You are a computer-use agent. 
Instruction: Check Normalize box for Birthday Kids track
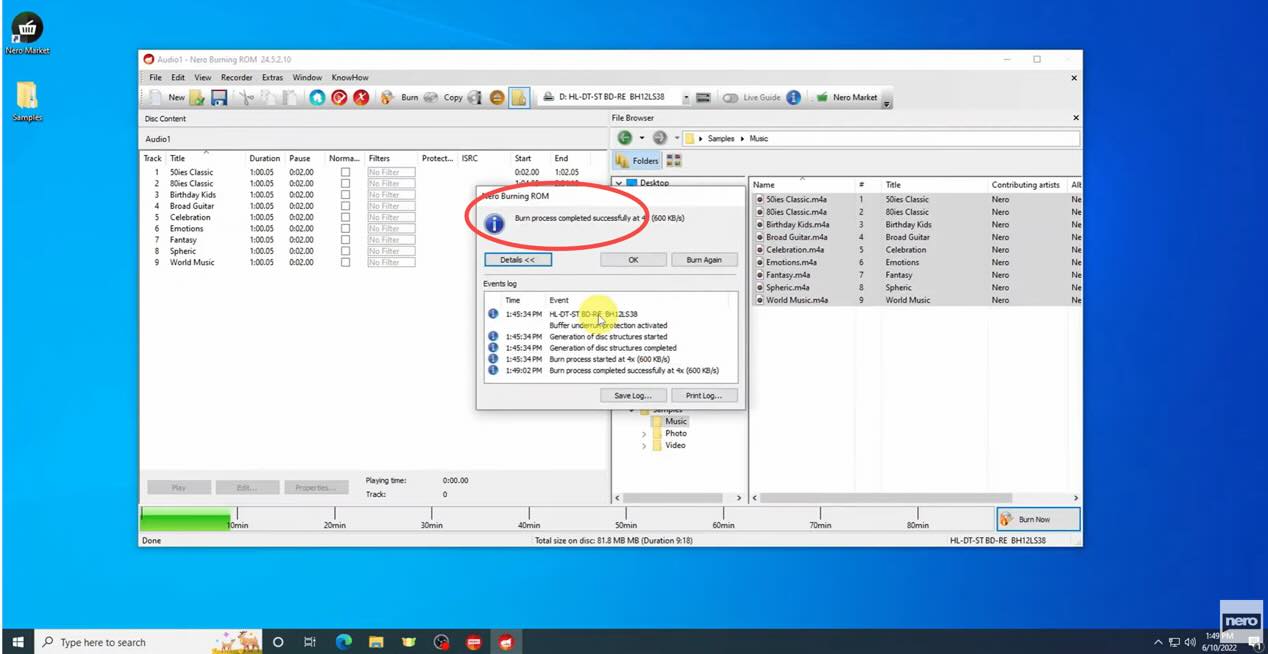tap(346, 194)
